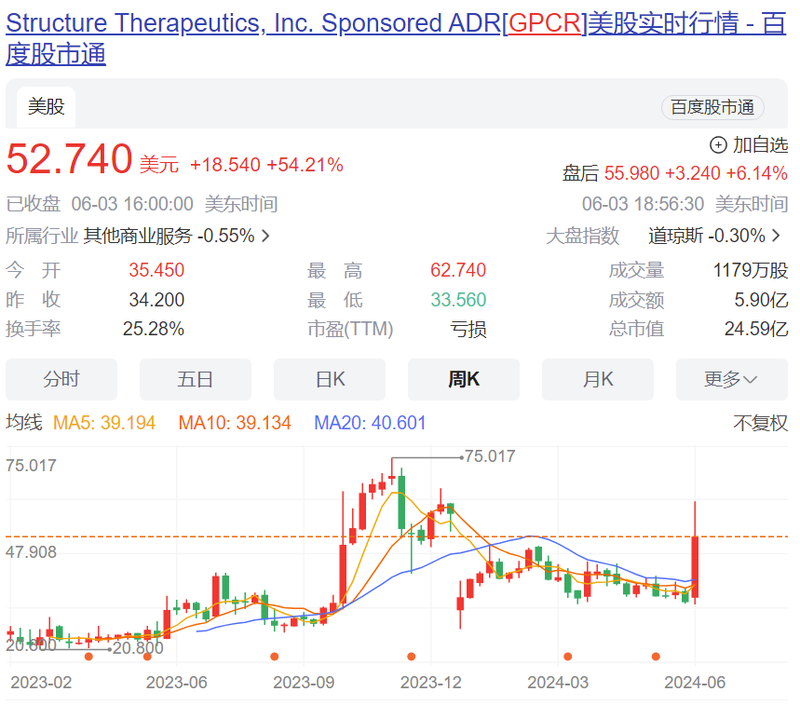
Task: Switch to the 五日 chart tab
Action: pos(195,379)
